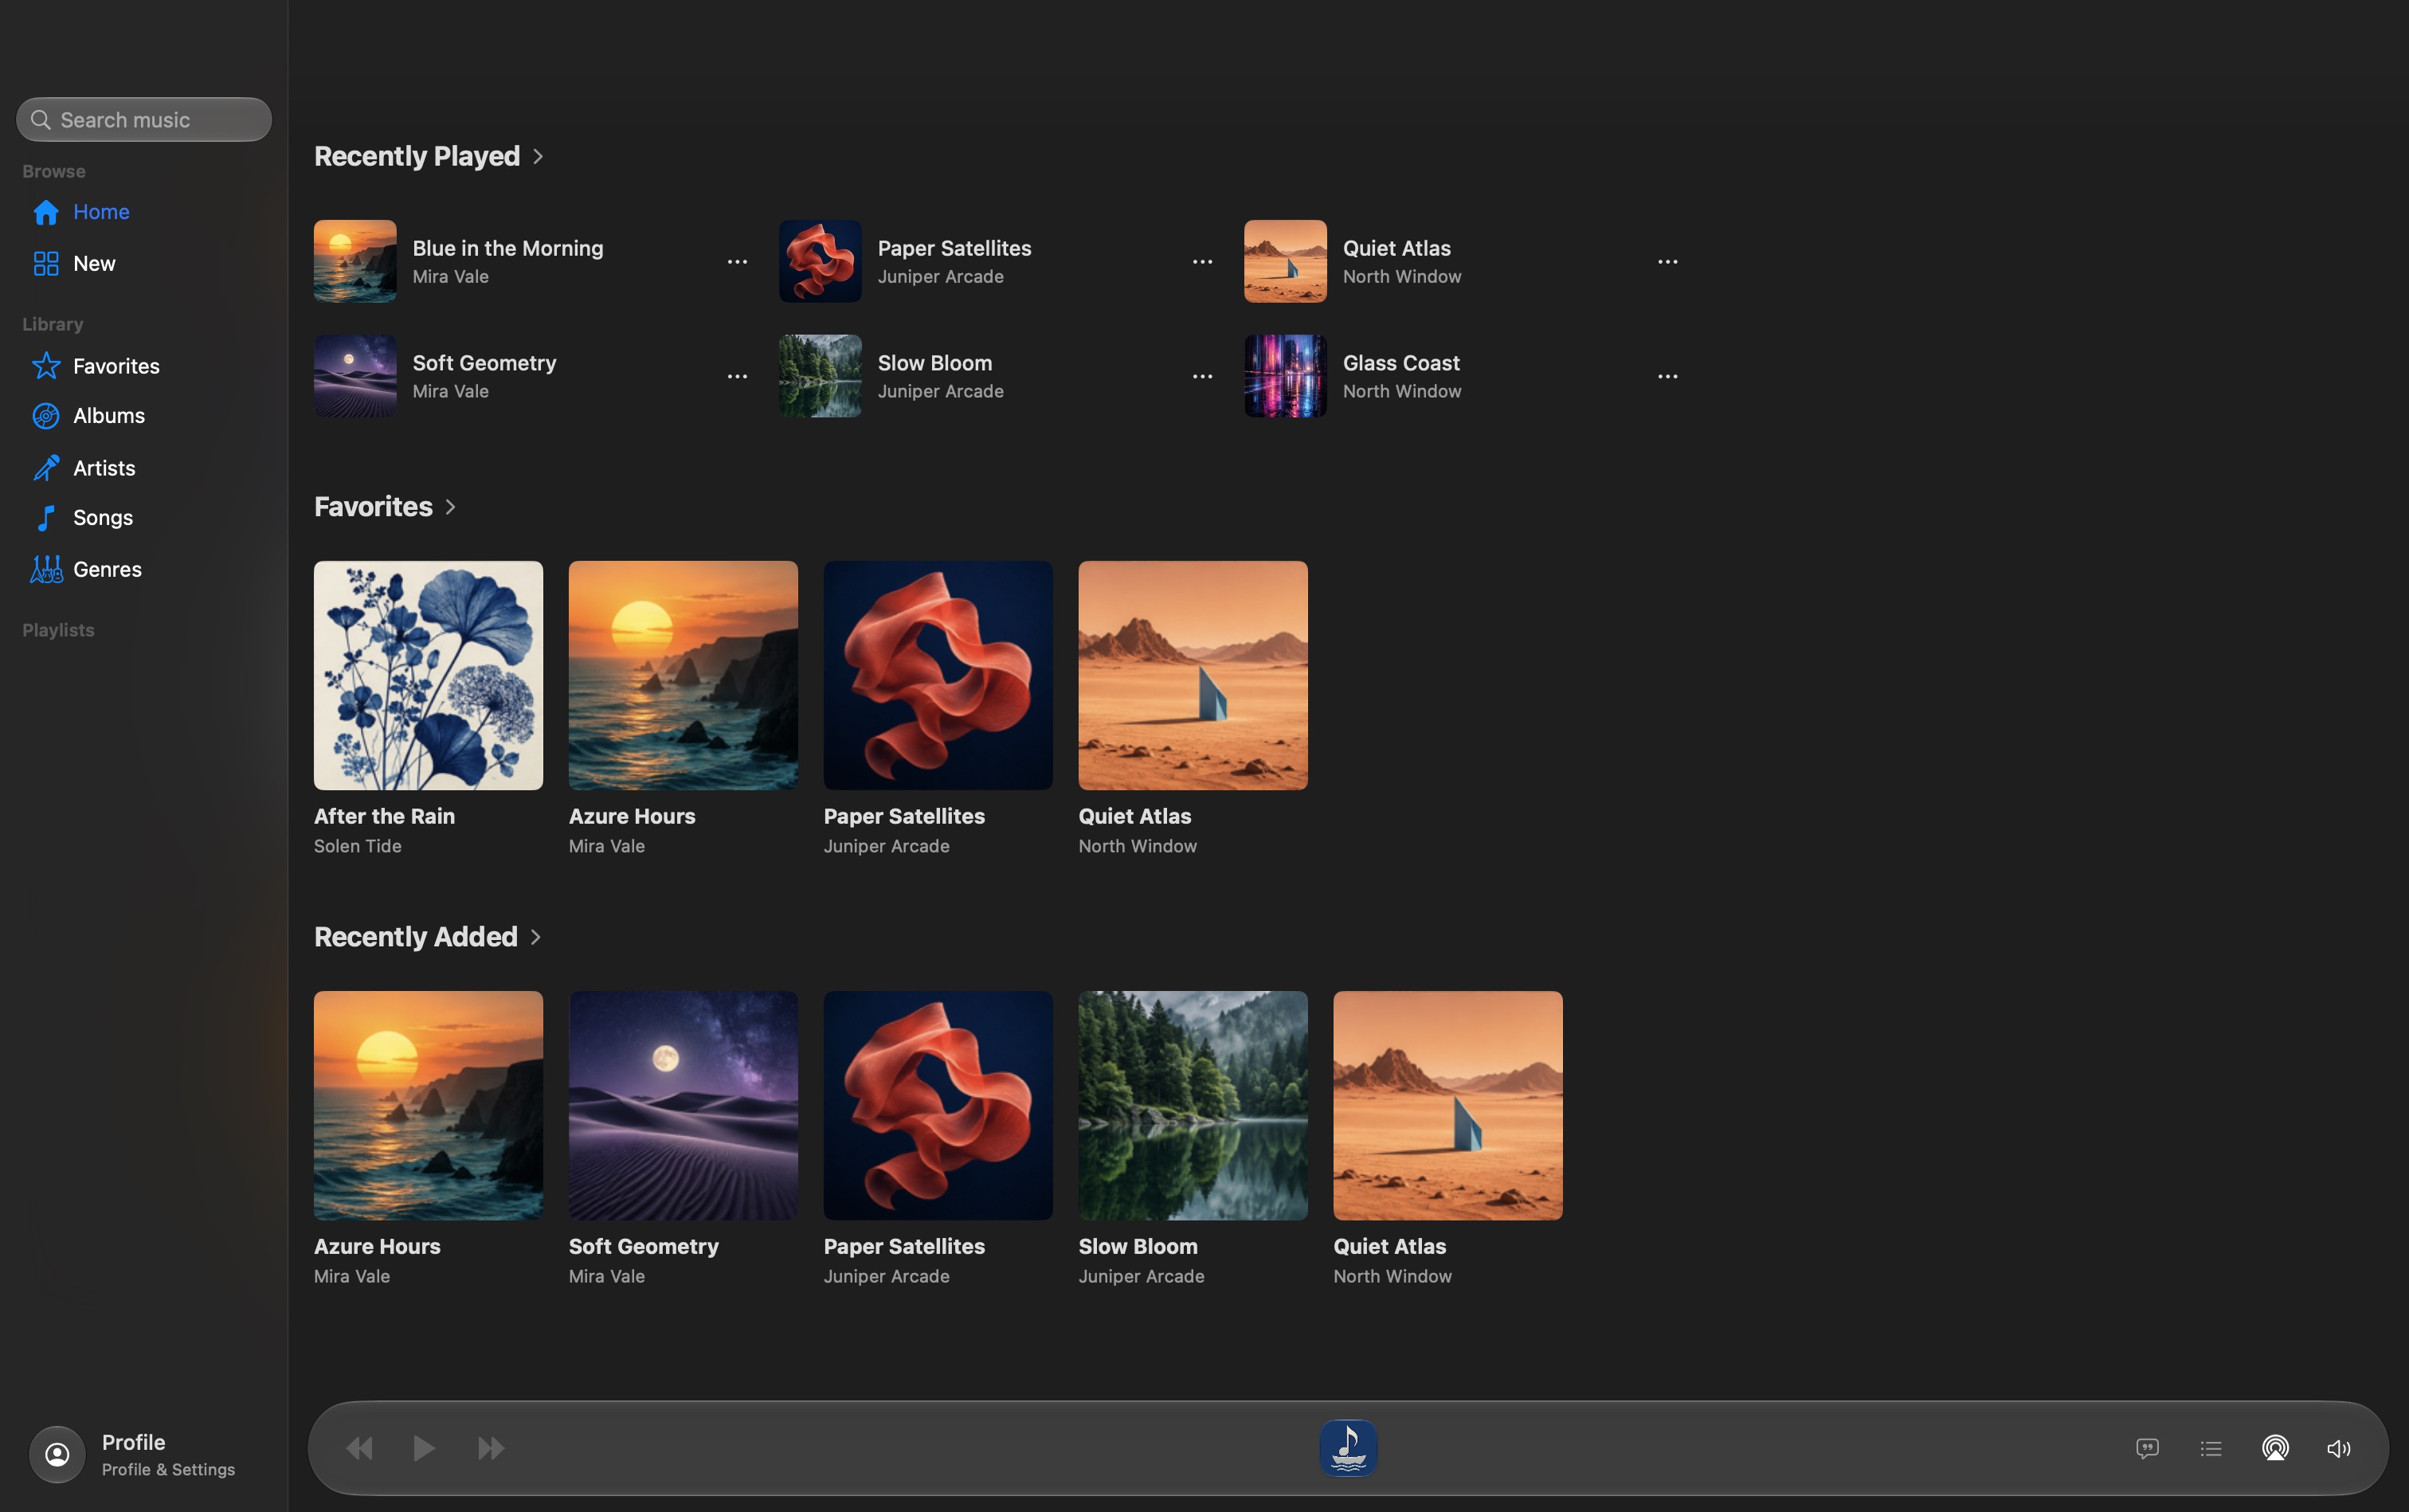The image size is (2409, 1512).
Task: Click the Favorites star icon in the sidebar
Action: click(46, 366)
